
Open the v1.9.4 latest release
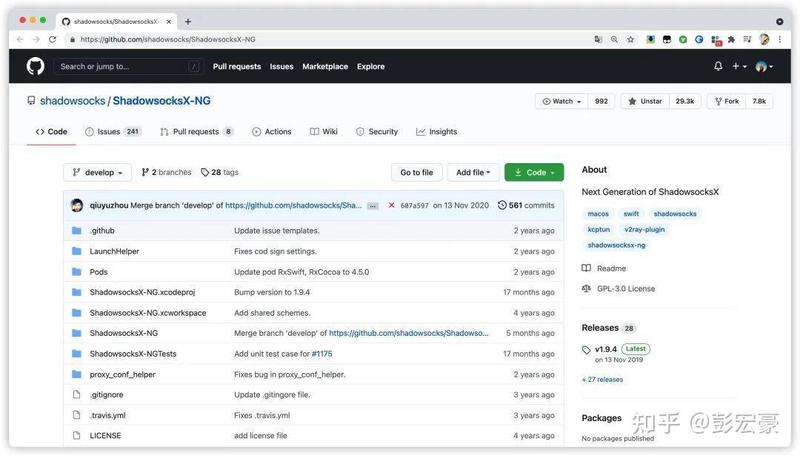tap(606, 349)
